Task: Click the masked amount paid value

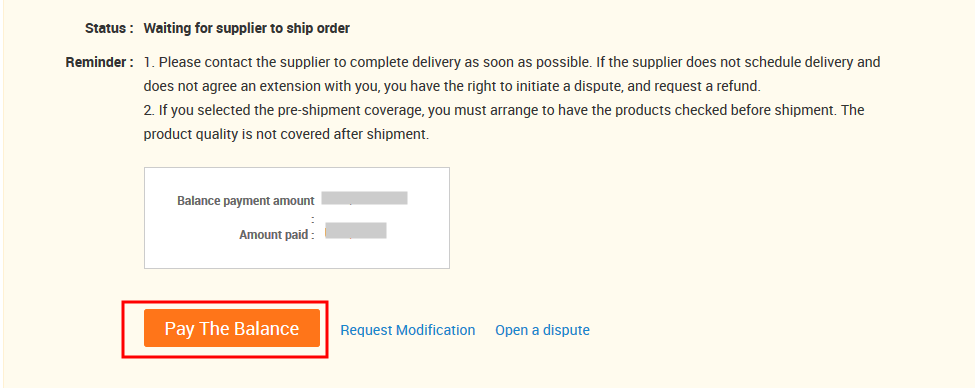Action: pos(356,231)
